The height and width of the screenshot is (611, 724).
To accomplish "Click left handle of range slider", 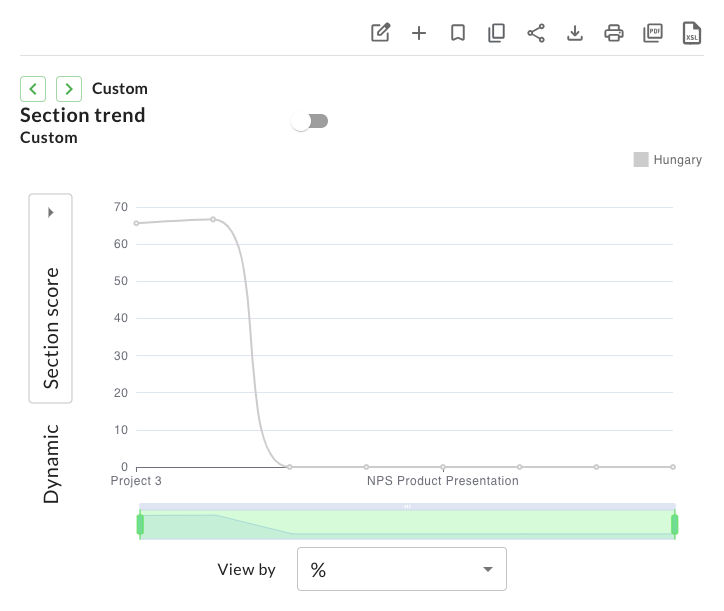I will pos(140,524).
